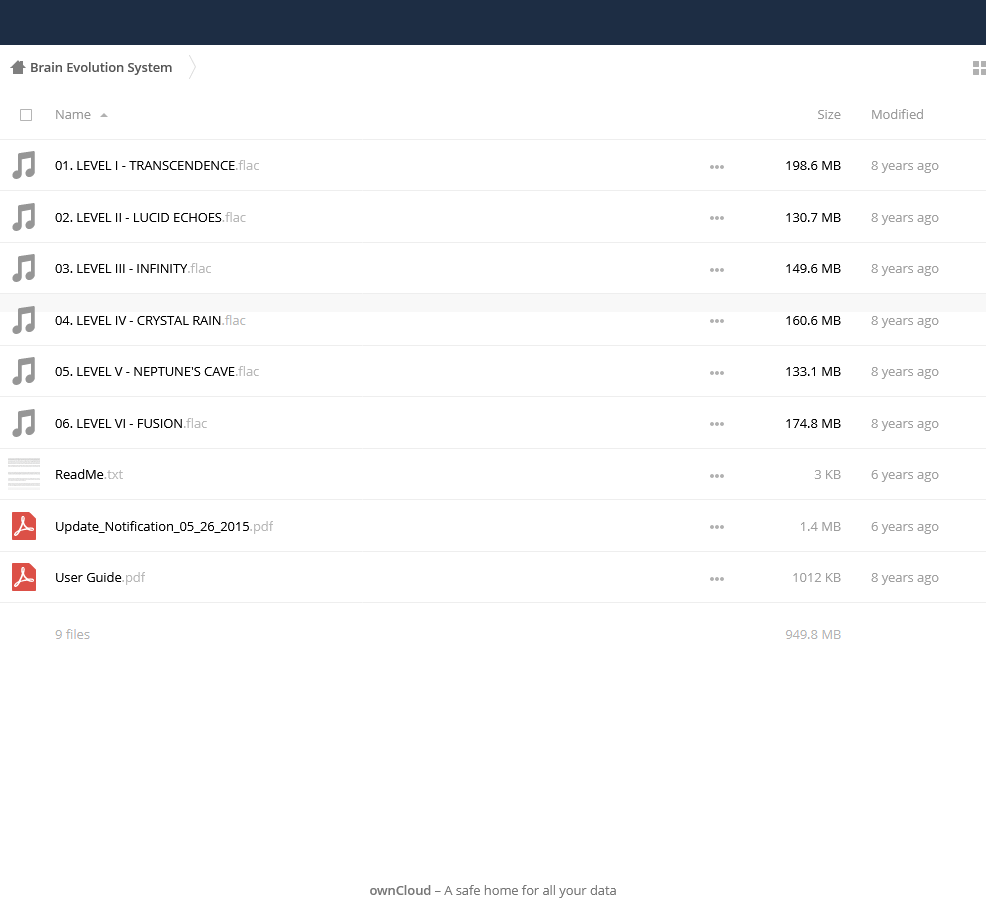Screen dimensions: 986x920
Task: Open the User Guide.pdf file
Action: point(100,577)
